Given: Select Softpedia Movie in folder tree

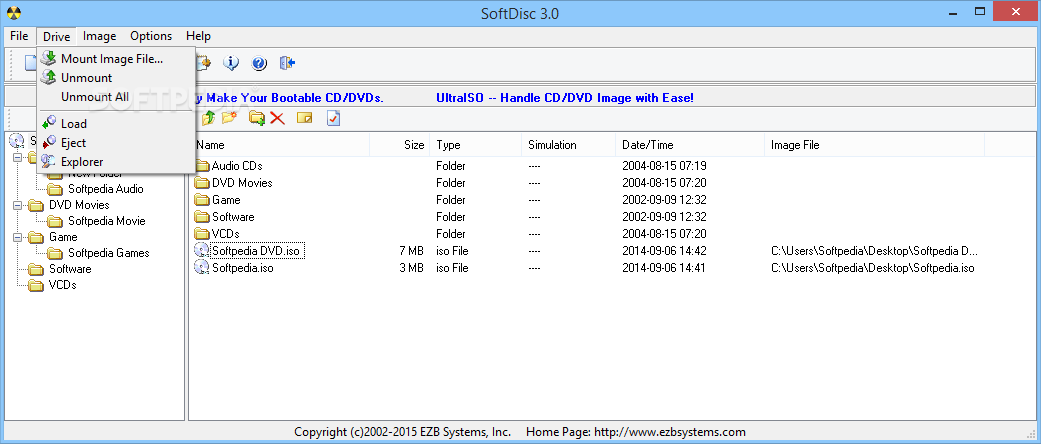Looking at the screenshot, I should 106,220.
